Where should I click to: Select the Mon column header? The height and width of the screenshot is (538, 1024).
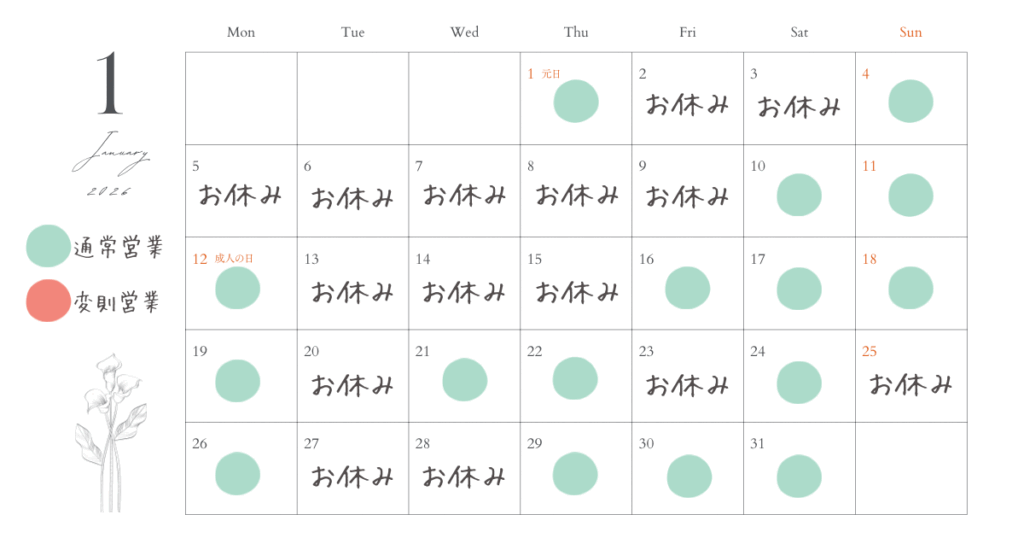(x=241, y=32)
